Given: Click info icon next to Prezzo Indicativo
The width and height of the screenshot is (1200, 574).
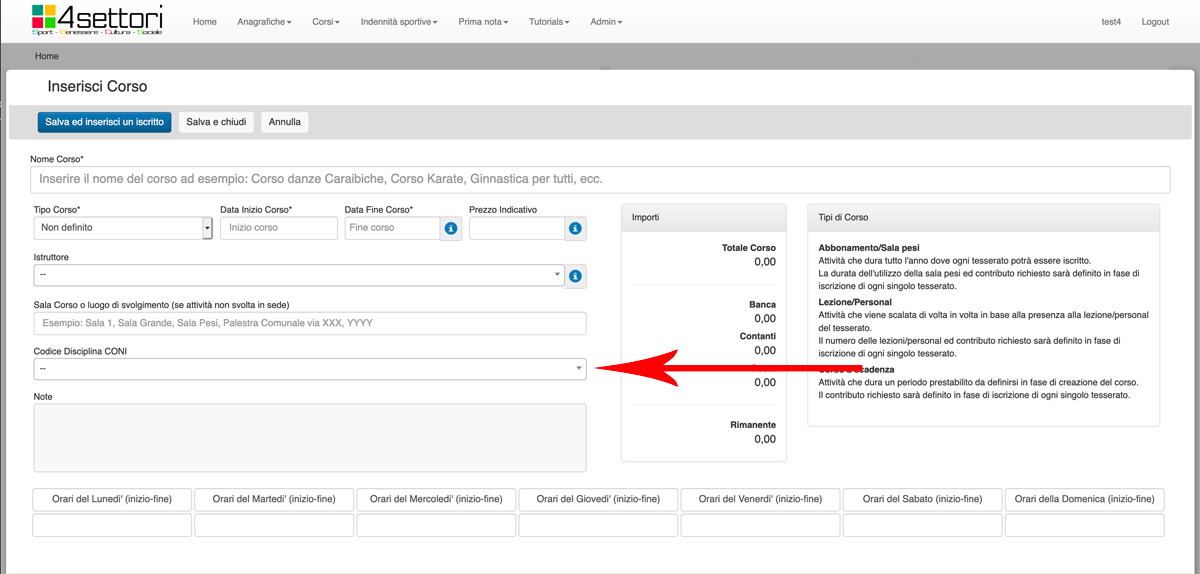Looking at the screenshot, I should (575, 229).
